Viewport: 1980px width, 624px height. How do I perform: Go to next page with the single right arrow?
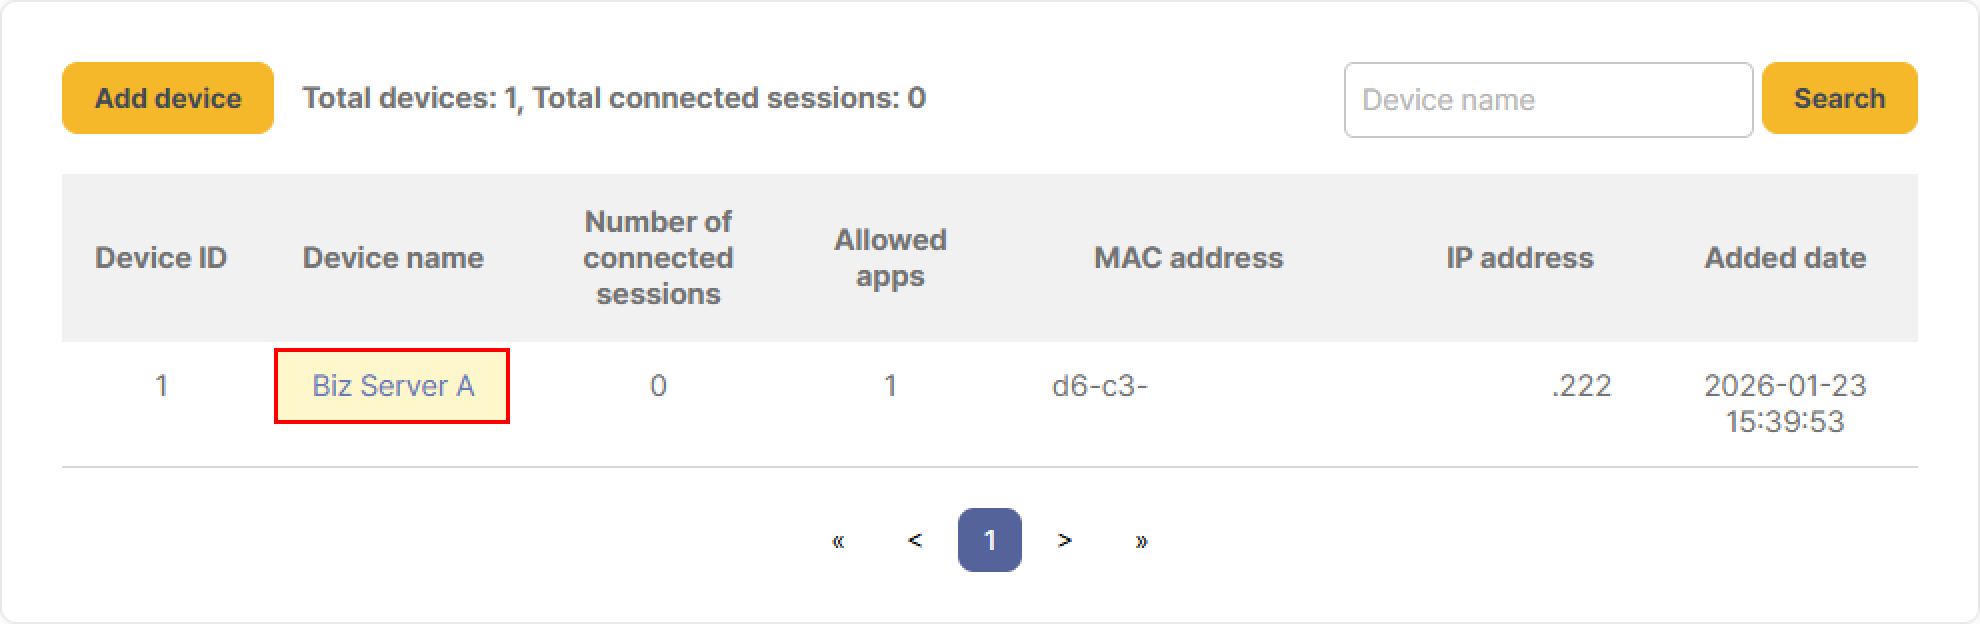click(x=1065, y=541)
